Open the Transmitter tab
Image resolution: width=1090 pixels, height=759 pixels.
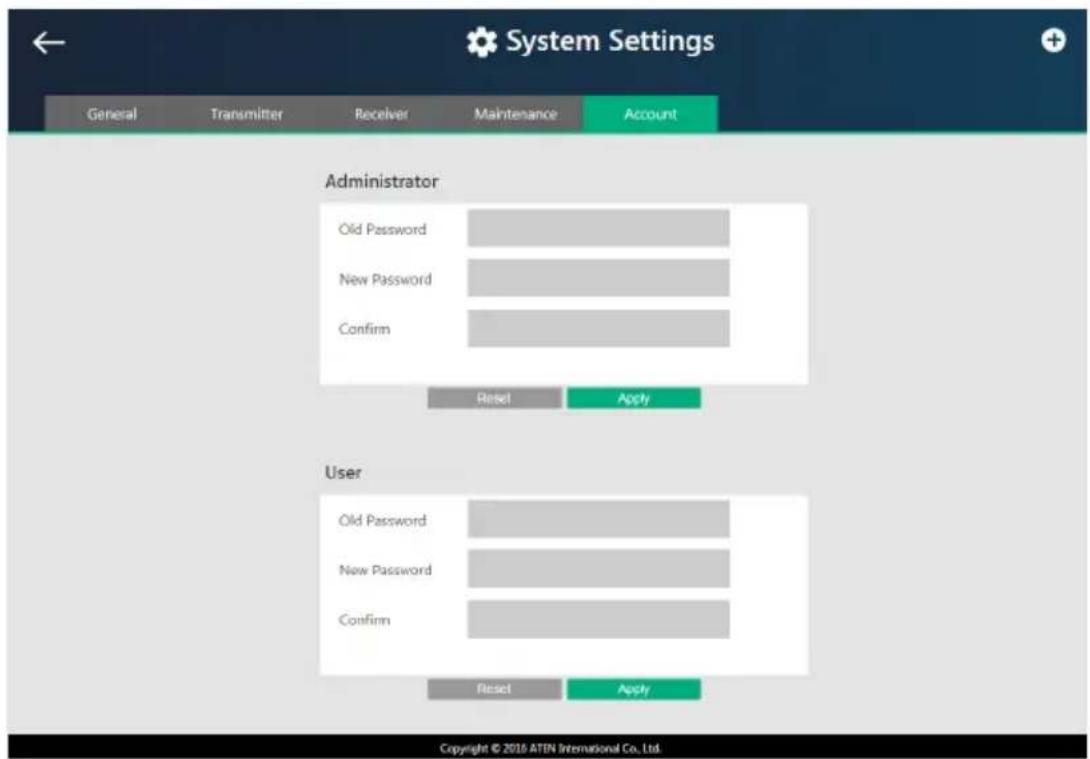point(246,114)
